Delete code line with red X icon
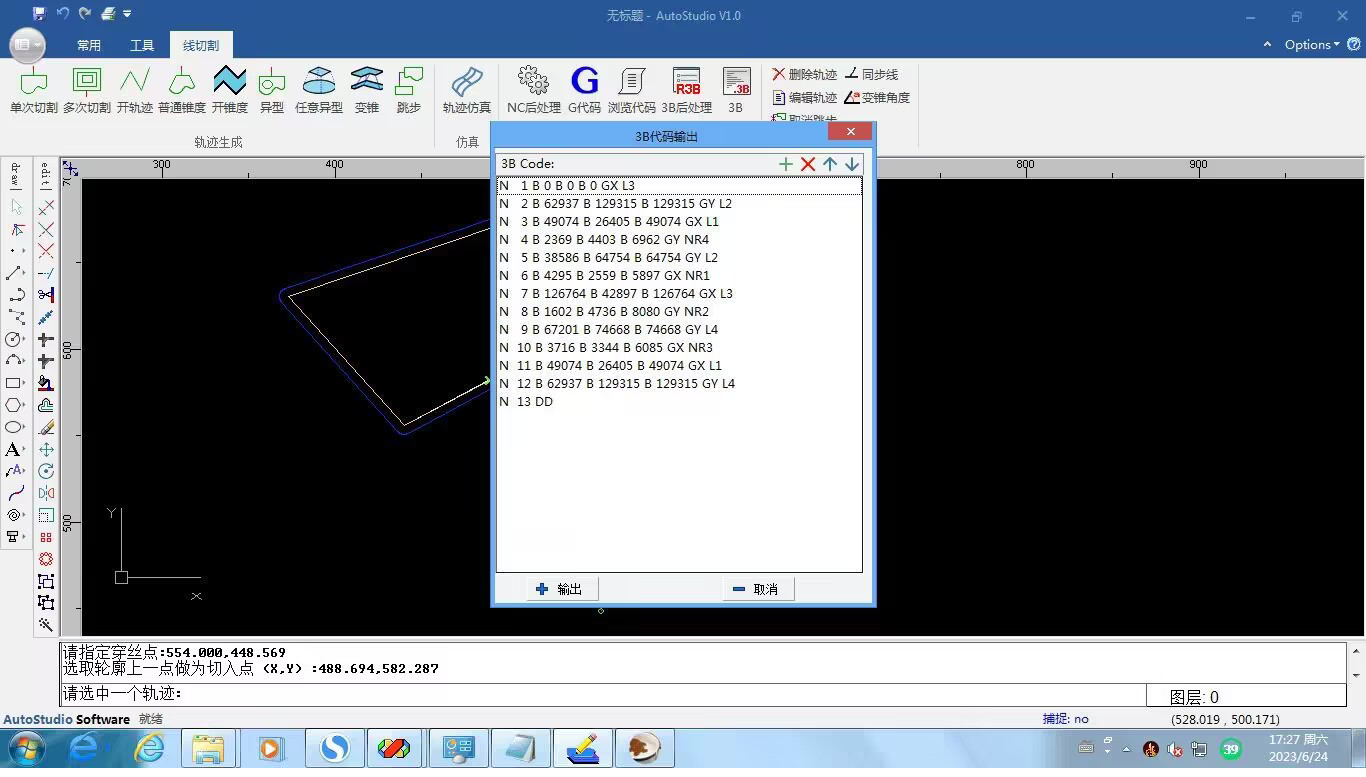1366x777 pixels. (x=808, y=164)
